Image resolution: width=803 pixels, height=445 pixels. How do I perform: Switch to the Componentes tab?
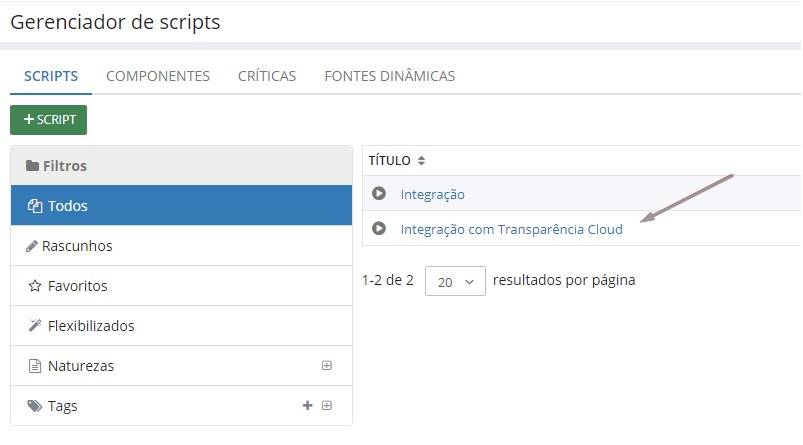tap(158, 76)
